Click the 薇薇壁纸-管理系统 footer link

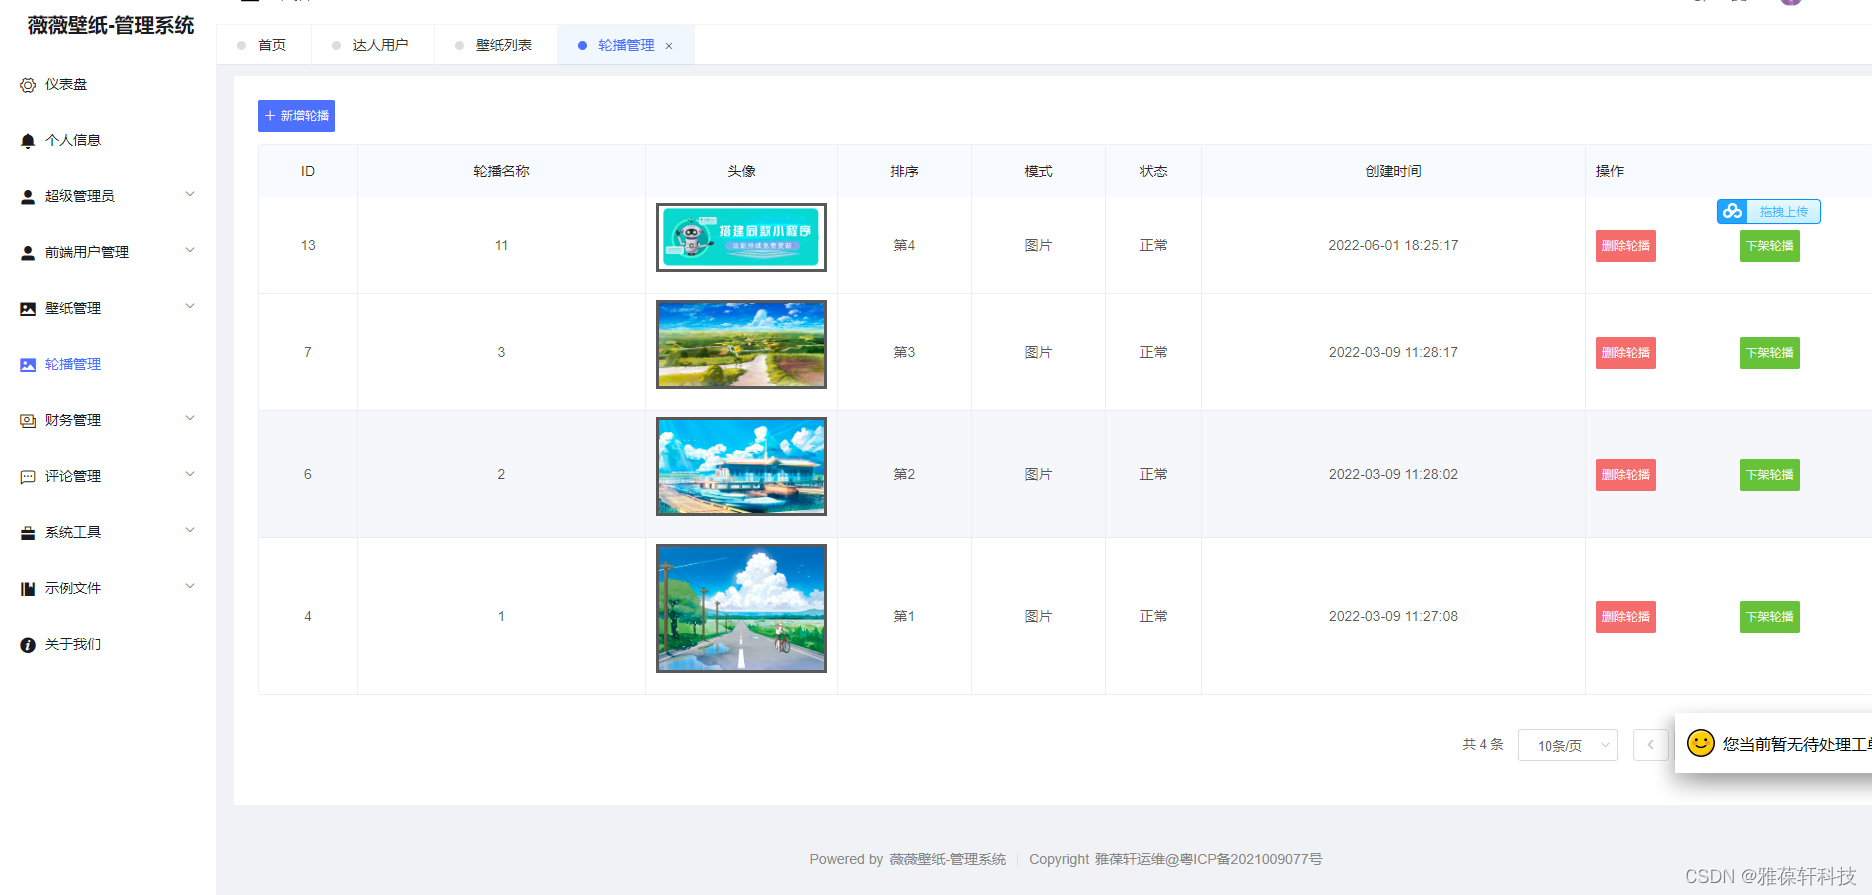tap(948, 859)
